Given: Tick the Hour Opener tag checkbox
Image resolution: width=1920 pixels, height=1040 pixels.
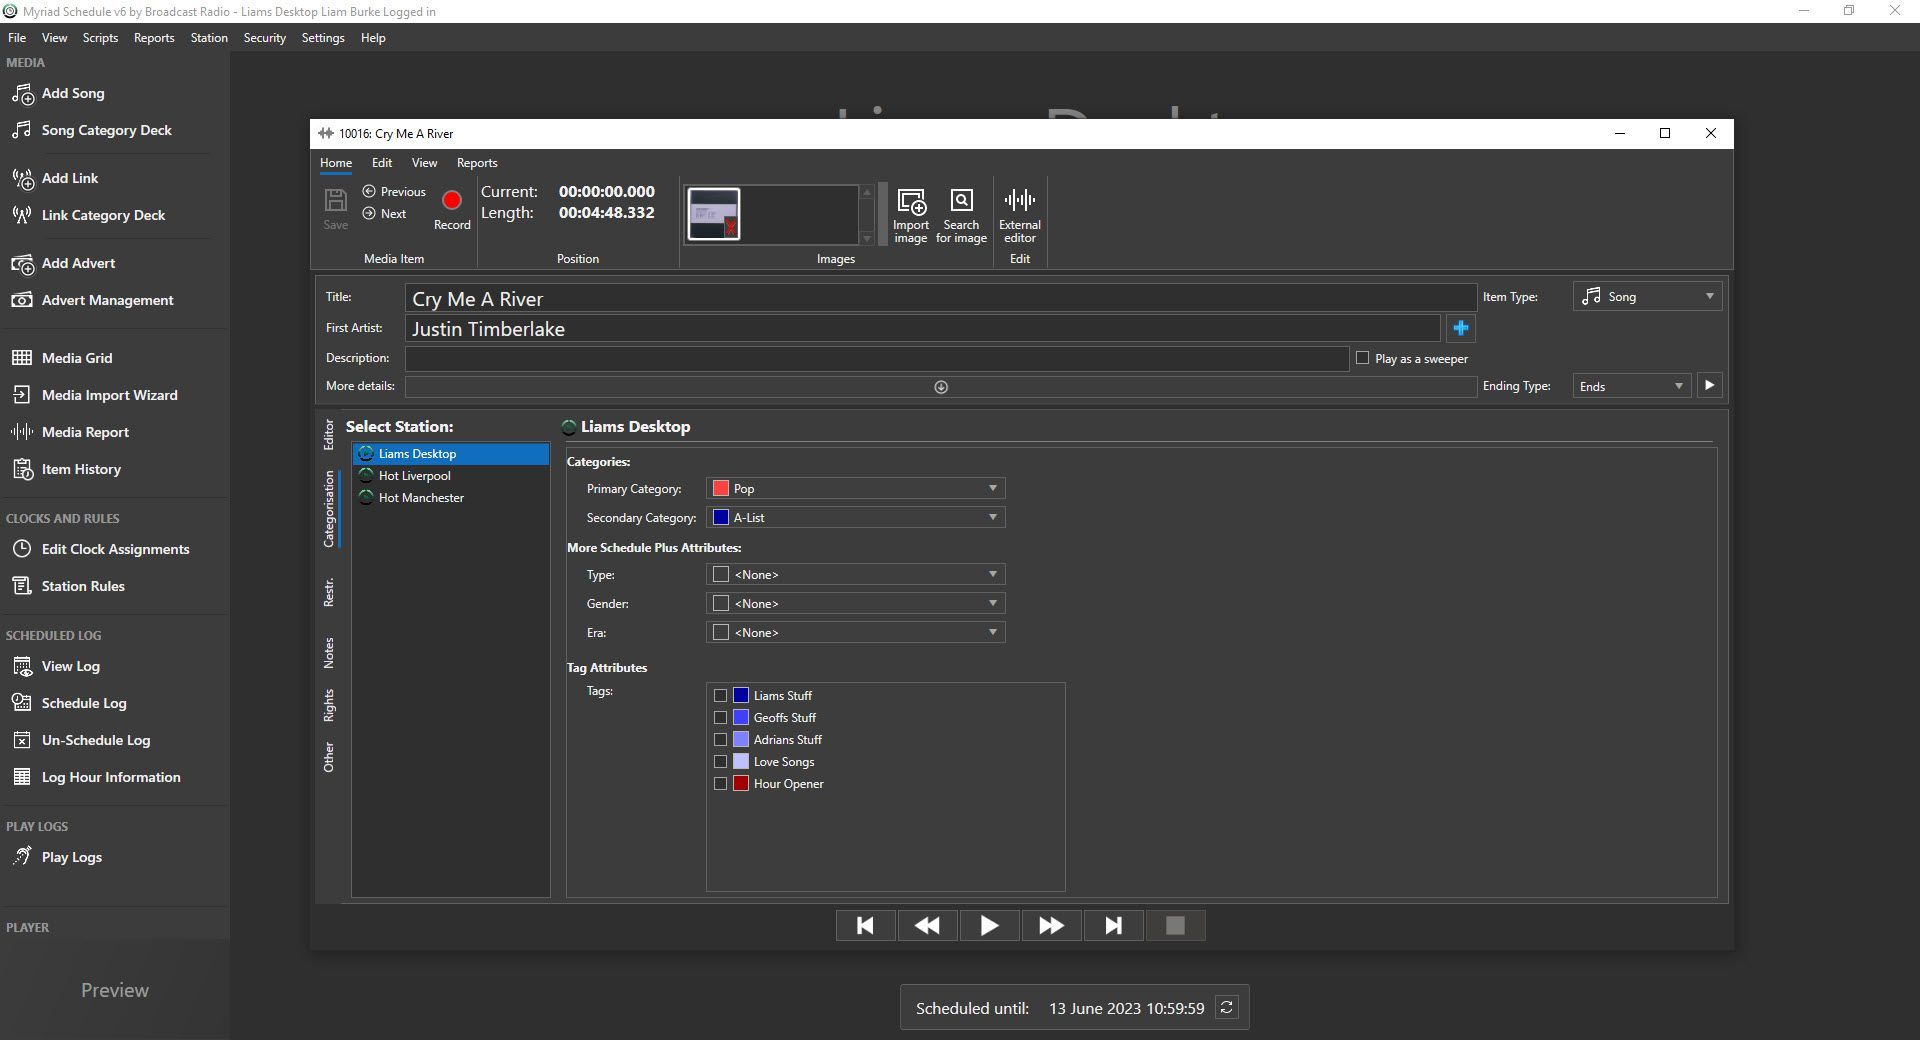Looking at the screenshot, I should pos(720,783).
